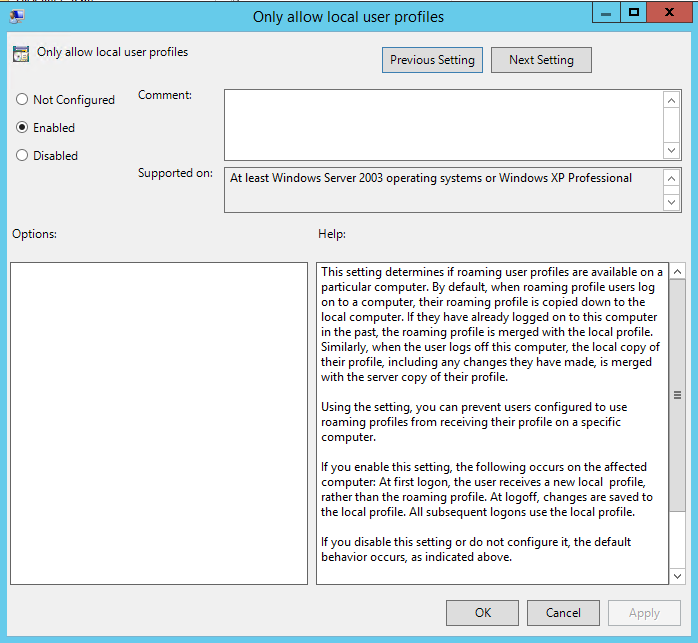Minimize the policy dialog window
The width and height of the screenshot is (698, 643).
coord(606,12)
